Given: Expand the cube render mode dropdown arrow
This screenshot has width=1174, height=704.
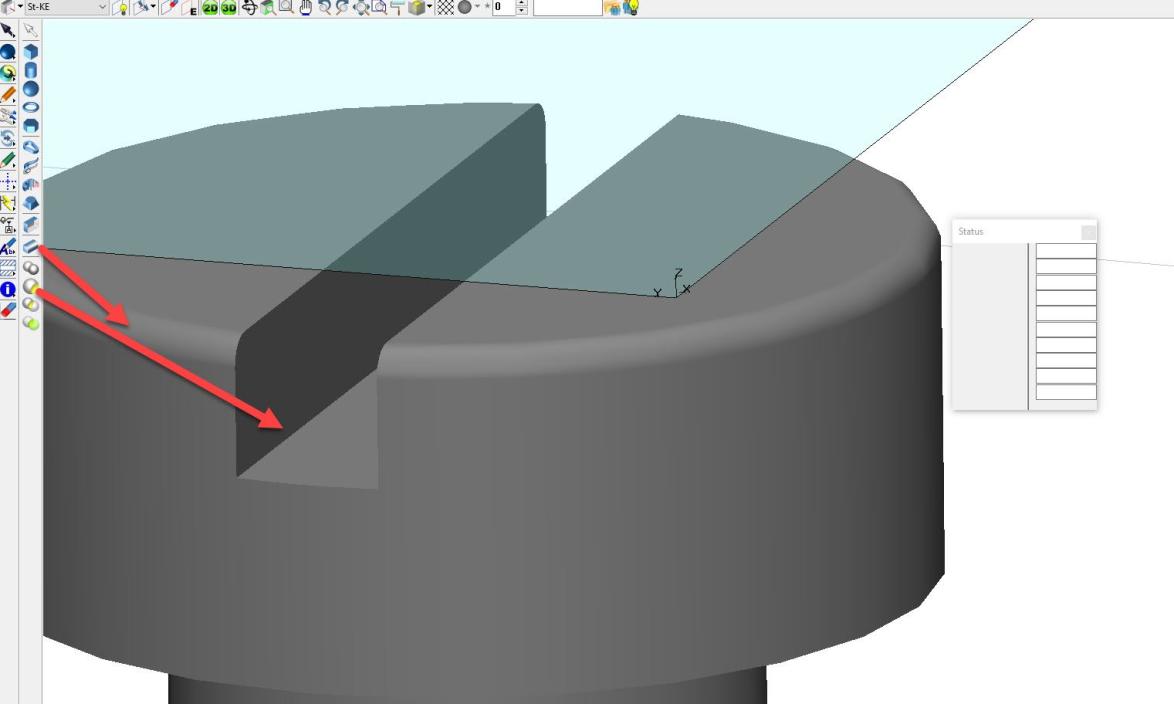Looking at the screenshot, I should pyautogui.click(x=430, y=7).
